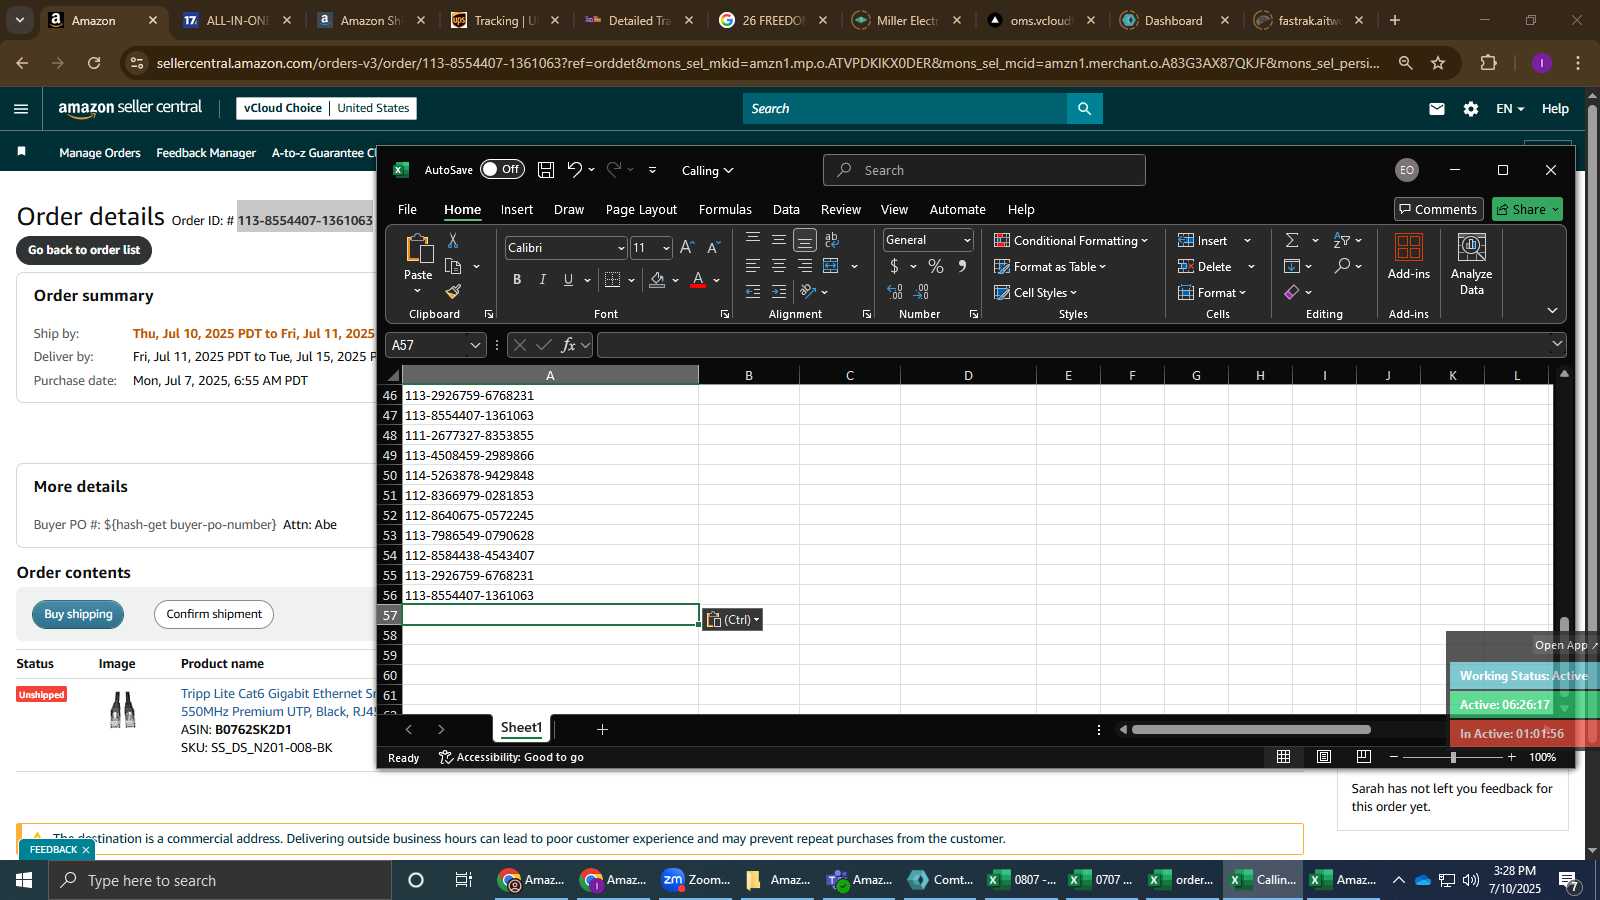Toggle Bottom Align in alignment group

point(805,240)
